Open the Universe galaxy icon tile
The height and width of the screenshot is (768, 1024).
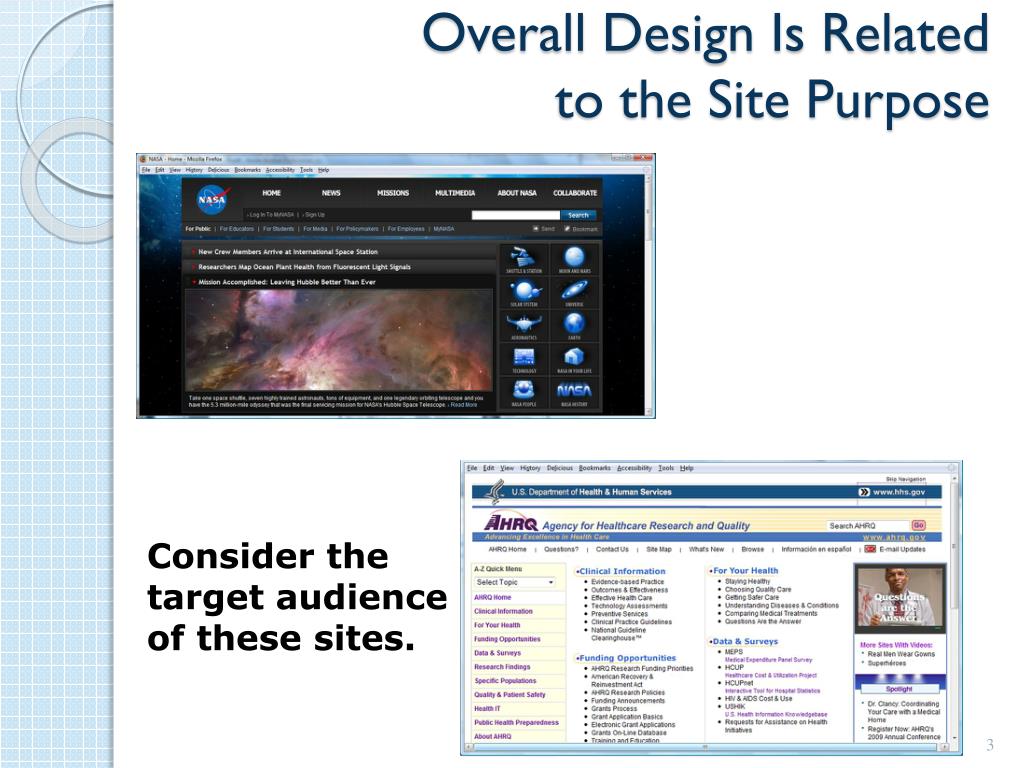coord(575,293)
